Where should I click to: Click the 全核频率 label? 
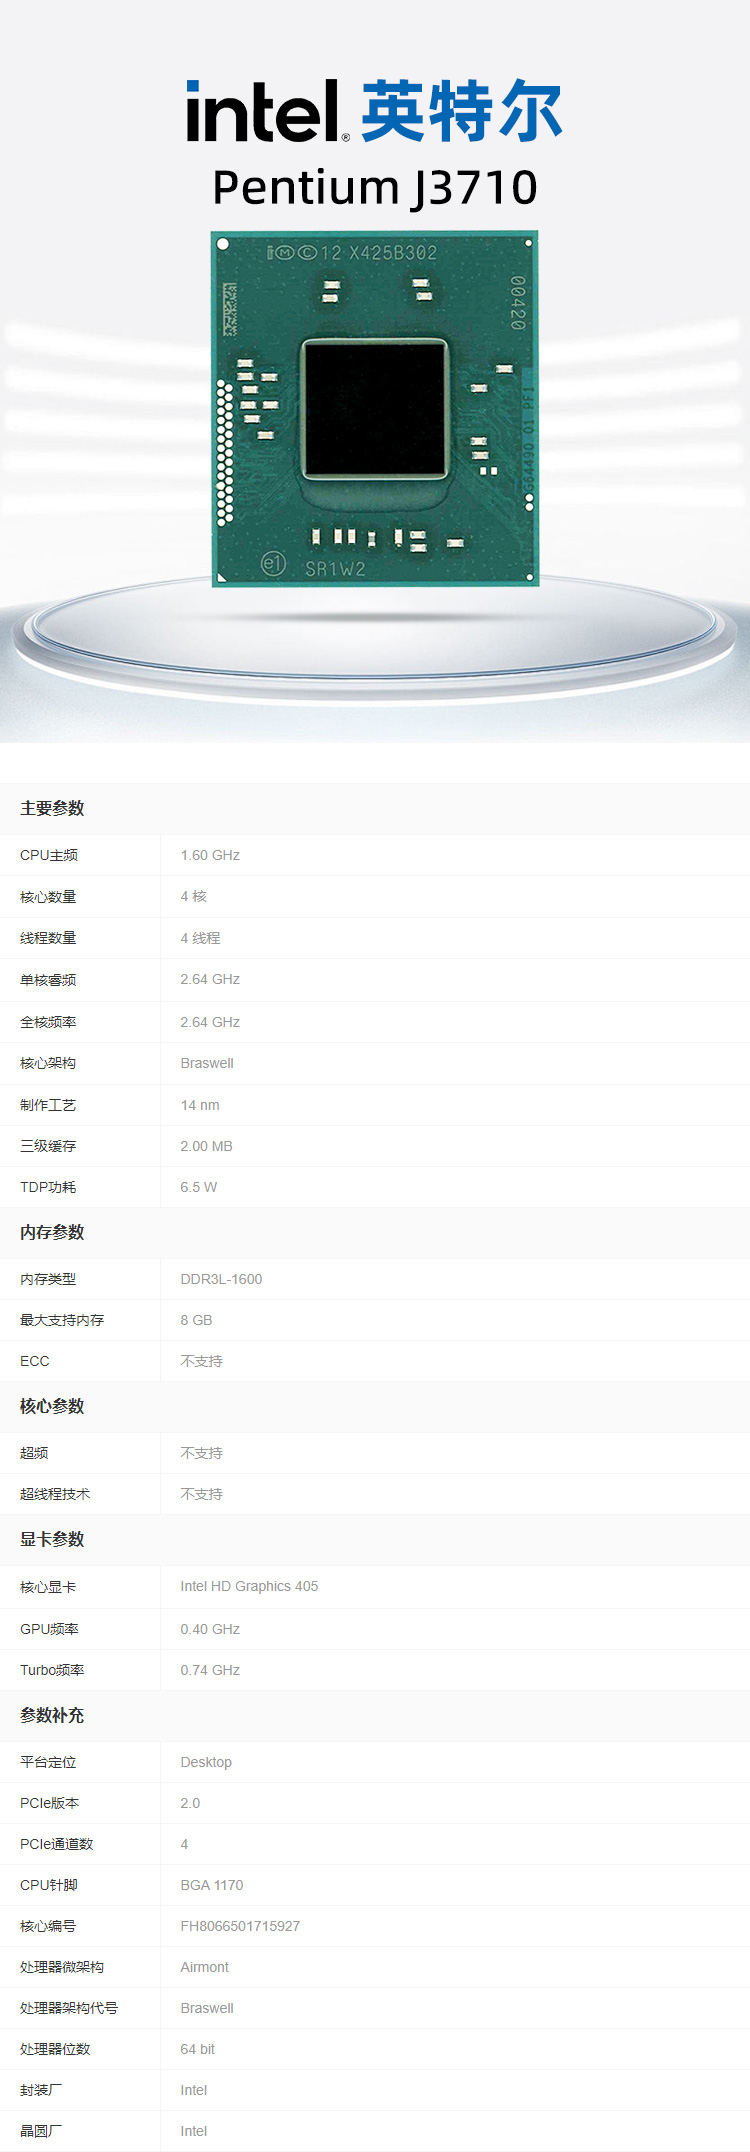tap(48, 1022)
